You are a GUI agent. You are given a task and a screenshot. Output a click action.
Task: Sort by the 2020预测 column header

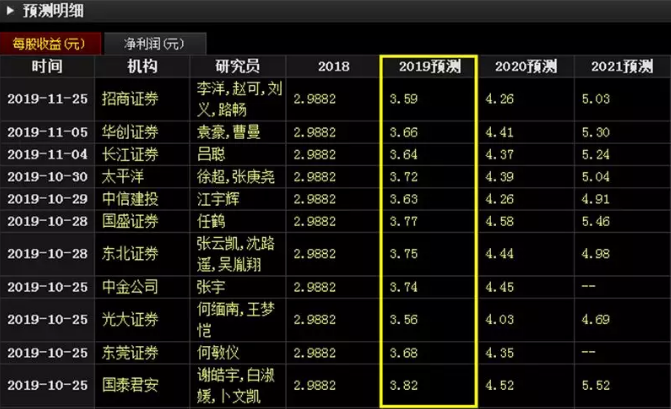point(526,66)
